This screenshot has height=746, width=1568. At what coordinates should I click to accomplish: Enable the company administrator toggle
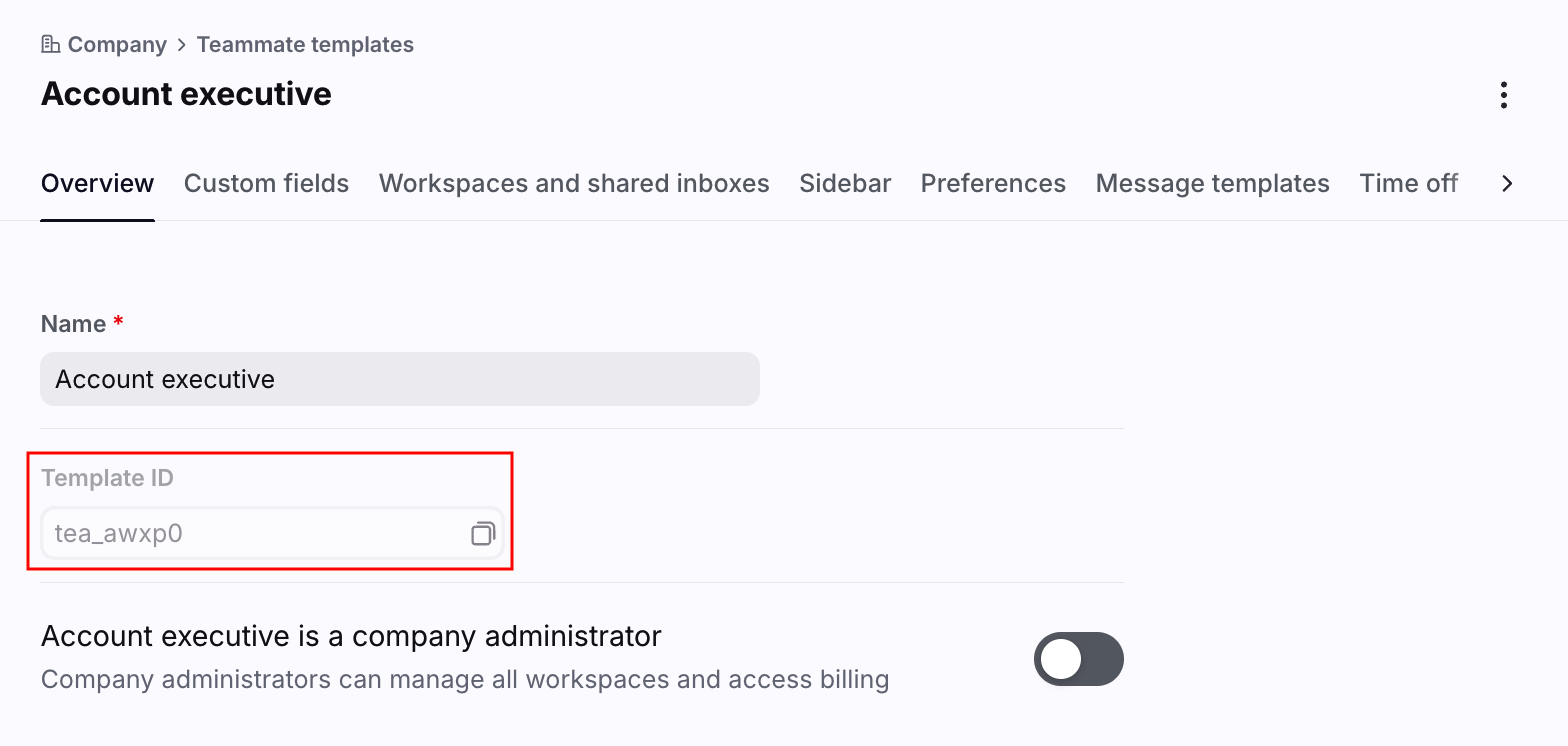1078,659
